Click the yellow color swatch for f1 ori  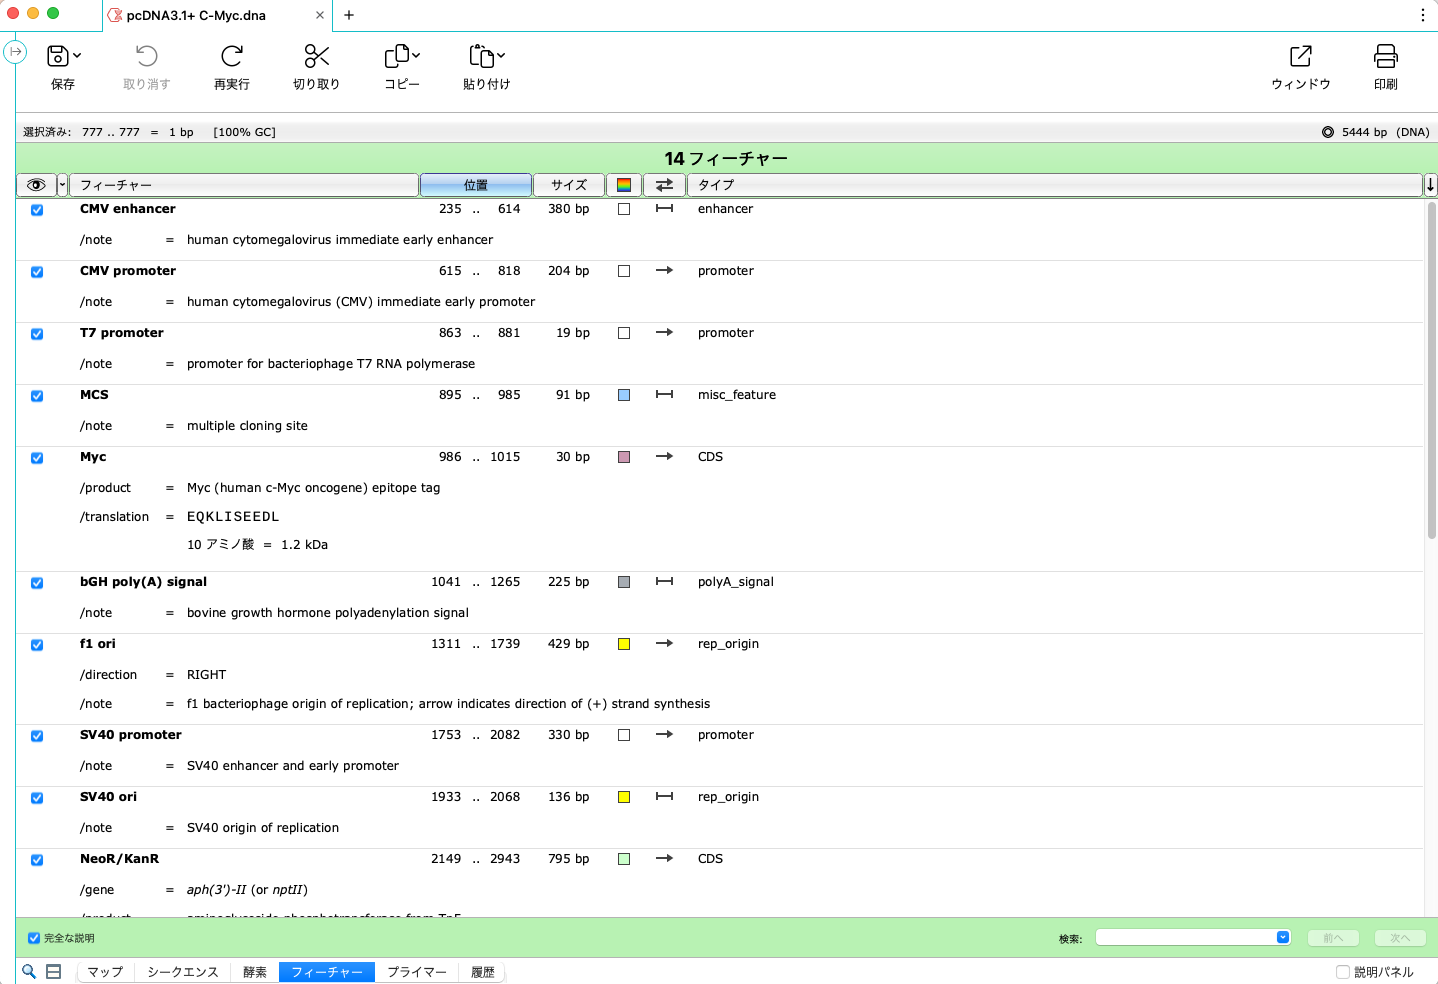coord(624,644)
